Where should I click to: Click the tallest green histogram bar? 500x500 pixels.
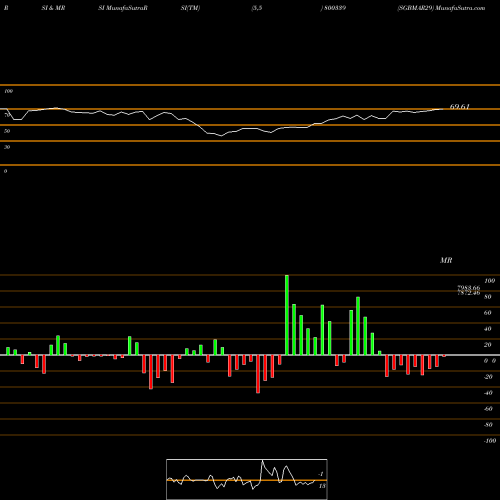[x=287, y=315]
